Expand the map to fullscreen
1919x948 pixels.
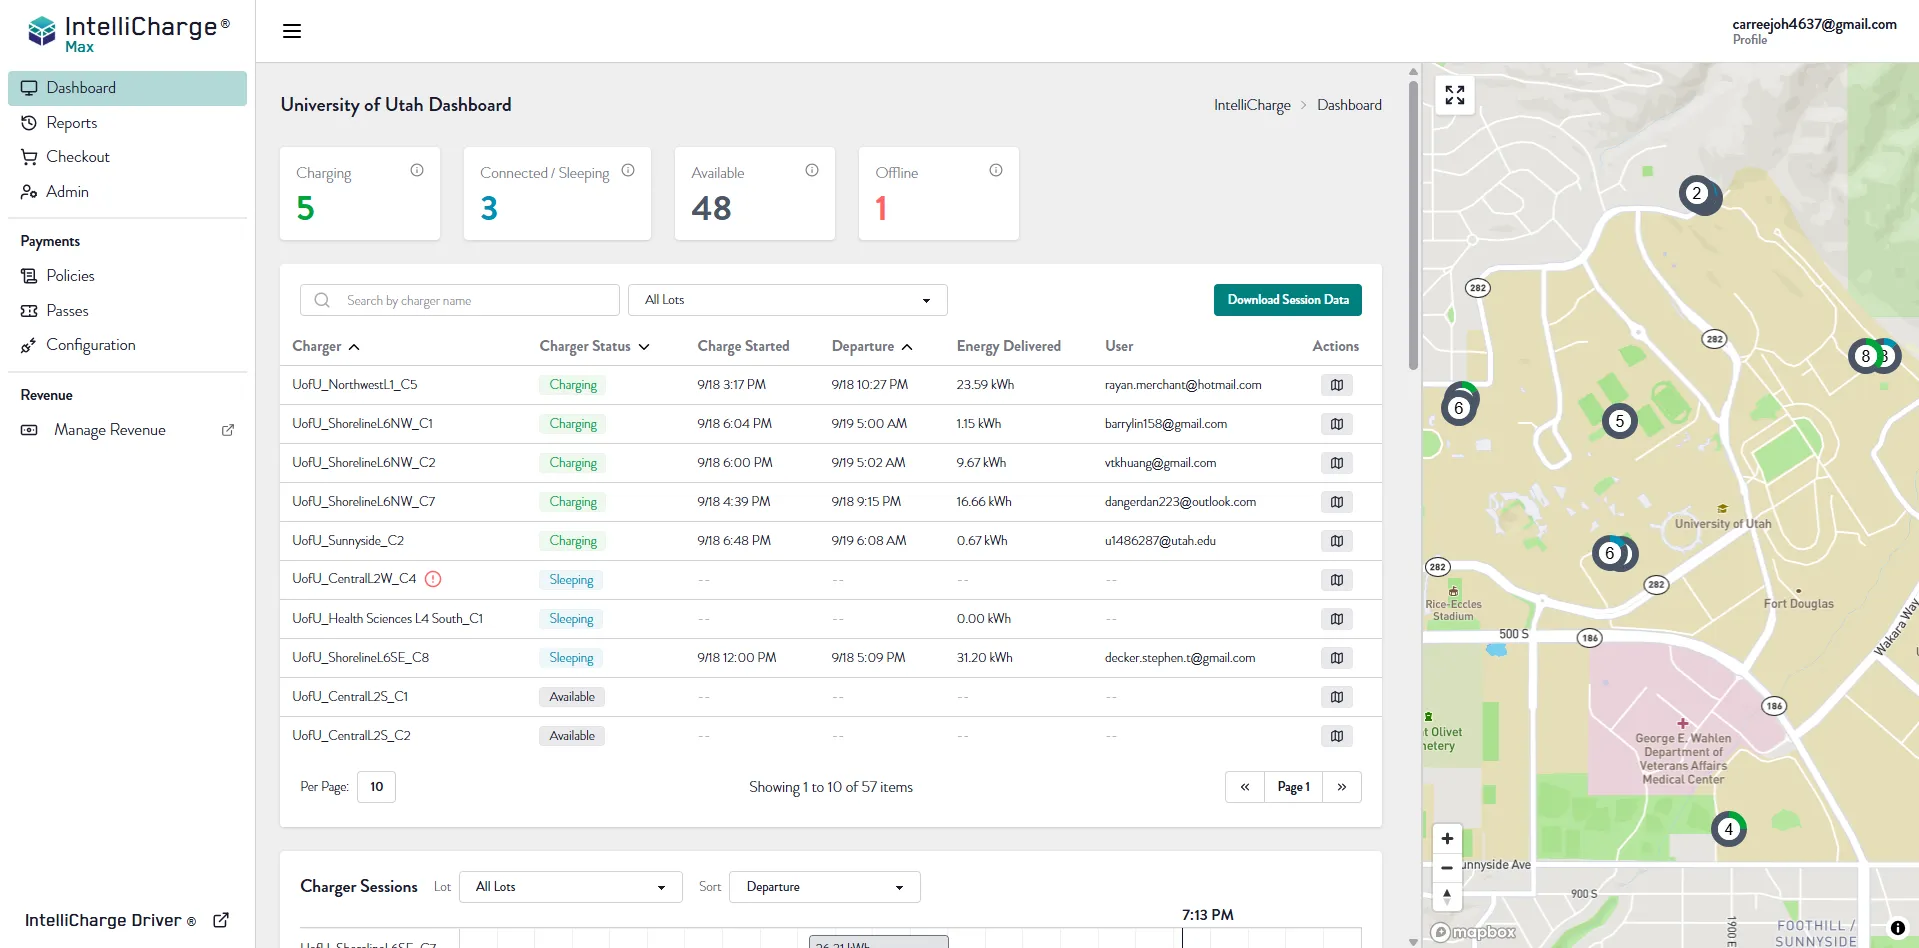click(1455, 95)
